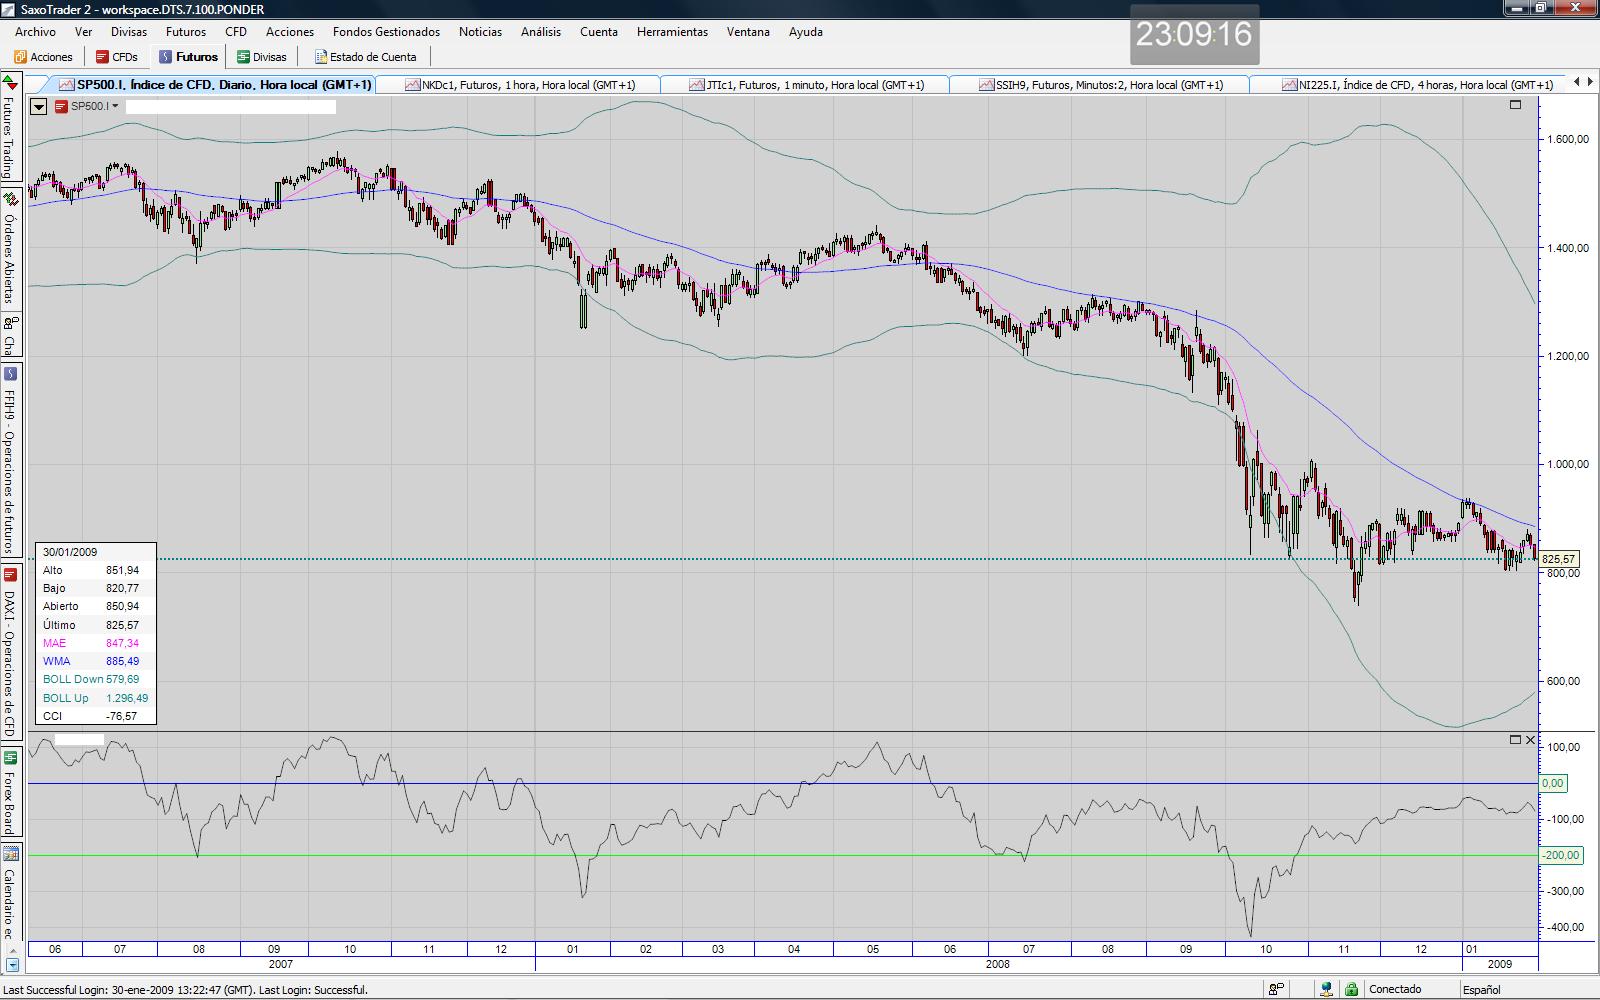
Task: Open the Futures Trading side panel
Action: pyautogui.click(x=10, y=128)
